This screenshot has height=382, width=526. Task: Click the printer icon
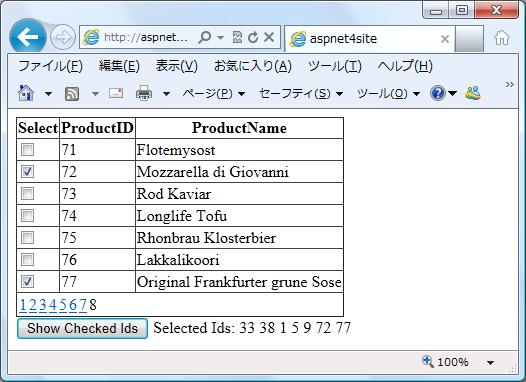144,93
